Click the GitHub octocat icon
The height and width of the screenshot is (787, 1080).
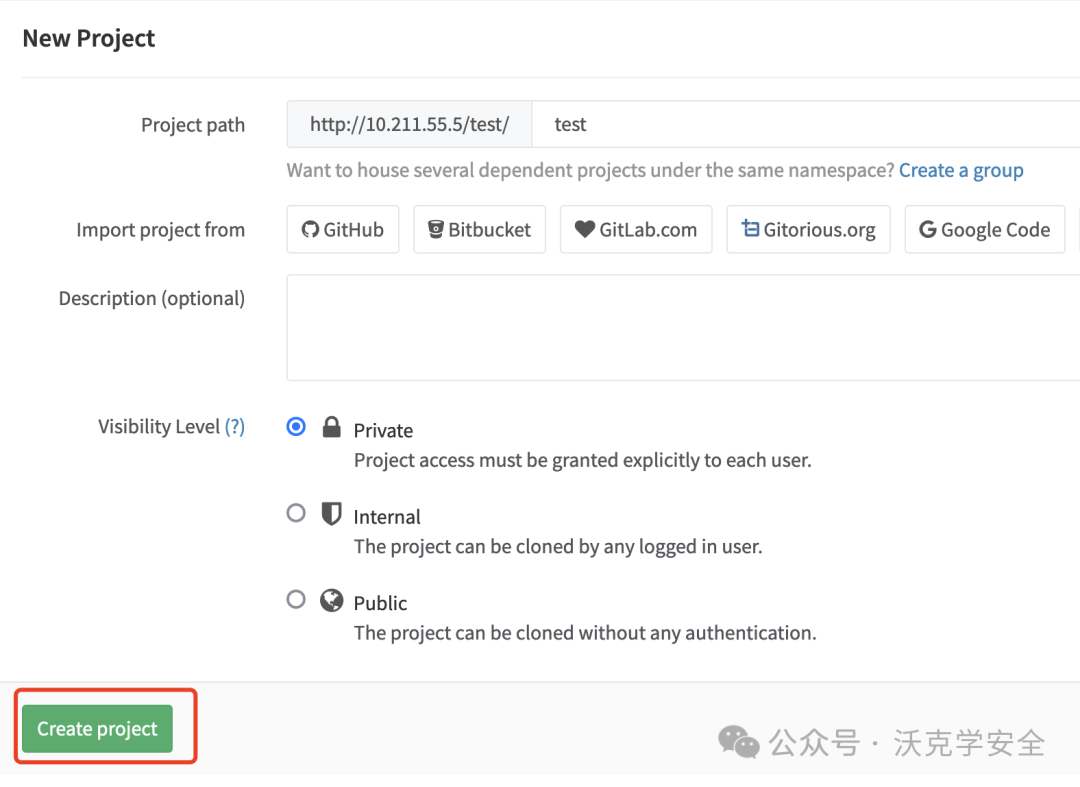click(x=310, y=229)
